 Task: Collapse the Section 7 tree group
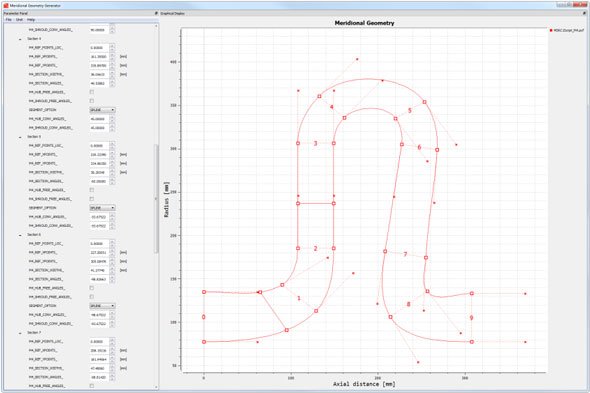point(20,333)
